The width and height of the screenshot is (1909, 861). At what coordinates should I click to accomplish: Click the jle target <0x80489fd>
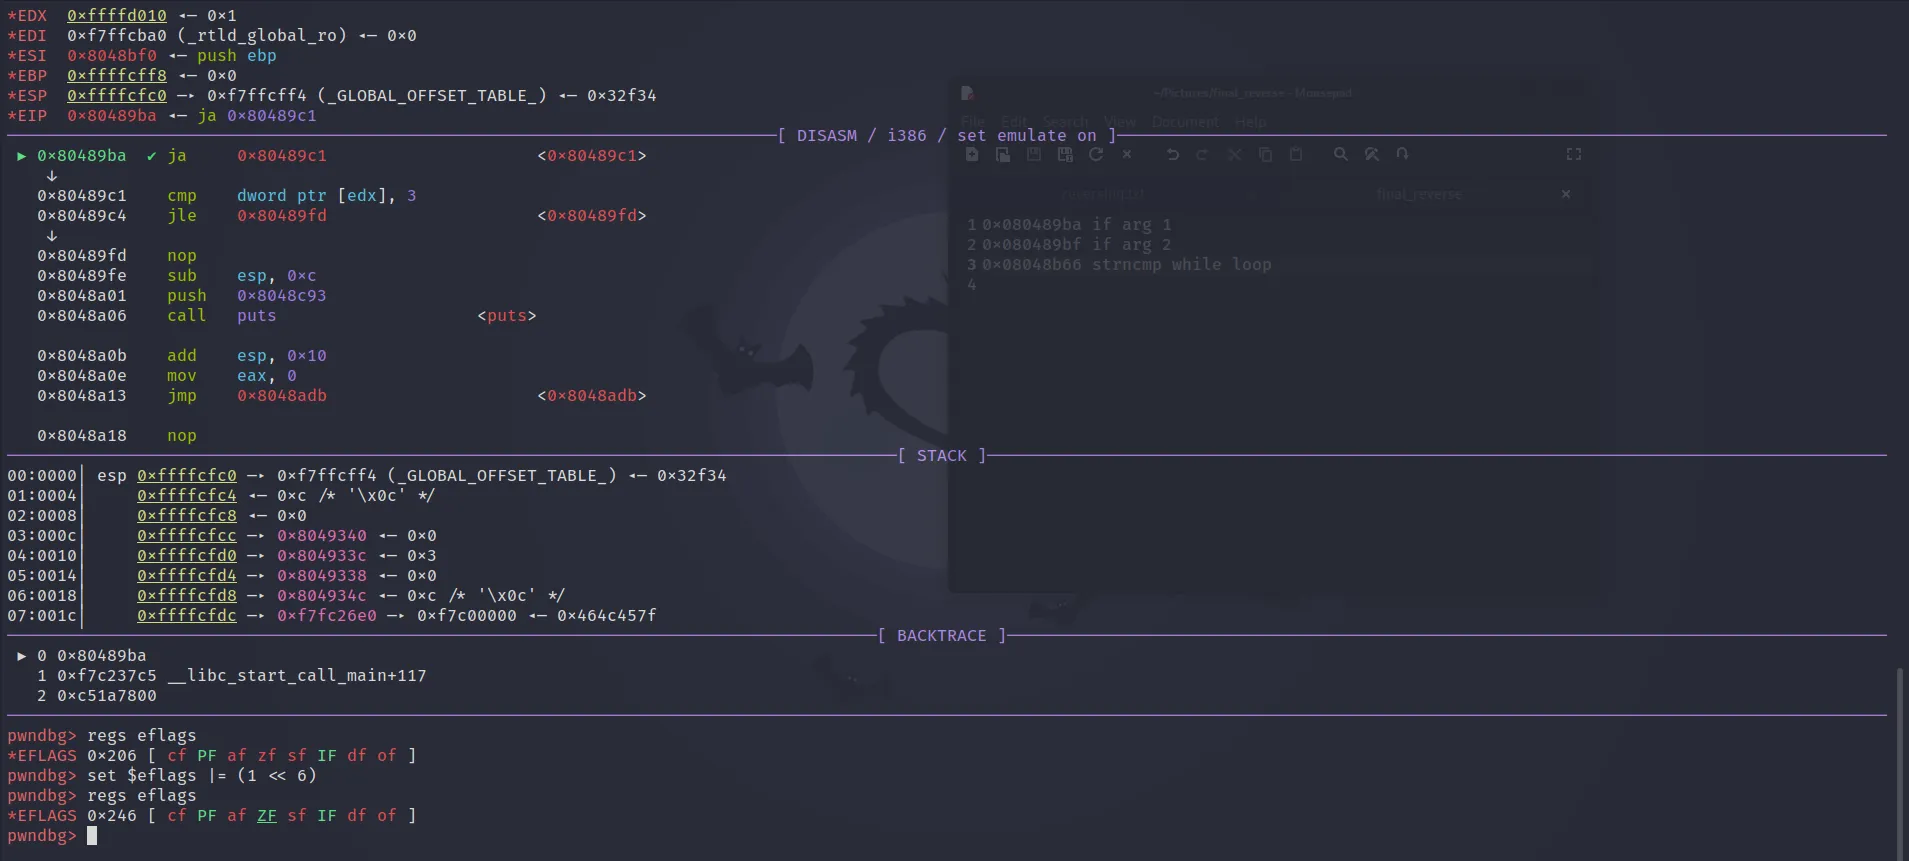click(x=592, y=216)
